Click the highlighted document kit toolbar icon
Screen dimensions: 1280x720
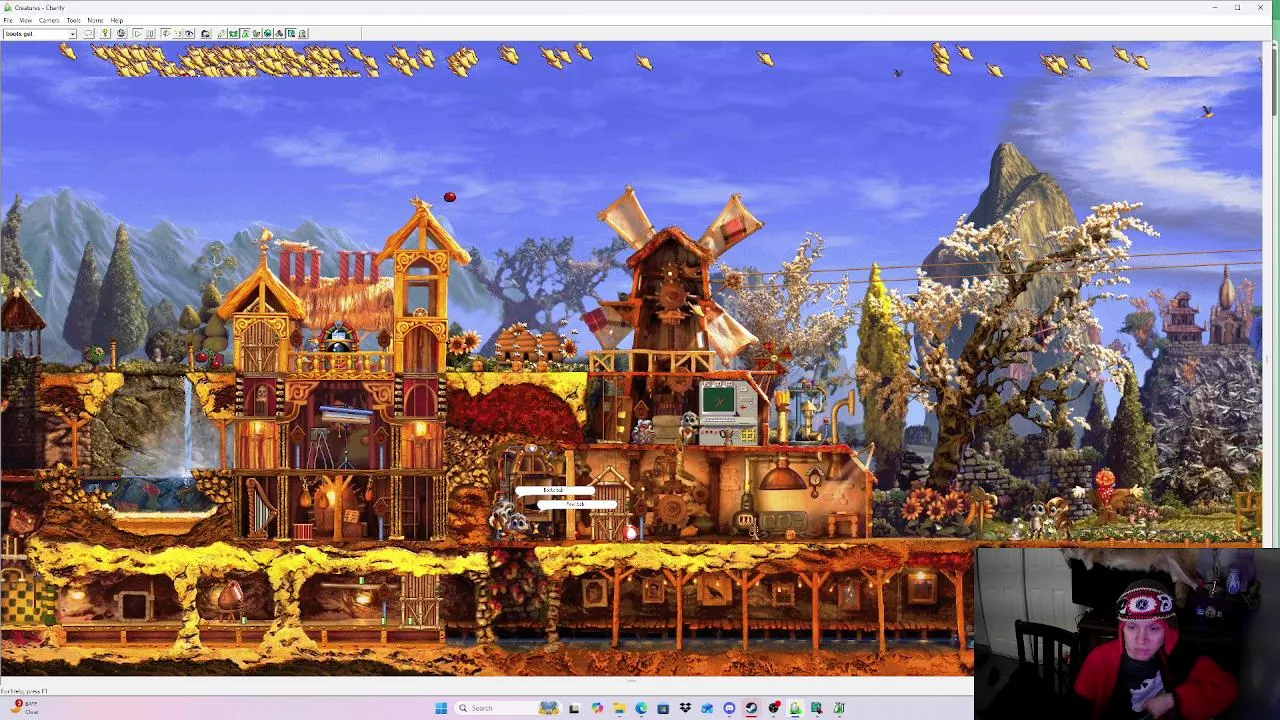click(x=291, y=34)
